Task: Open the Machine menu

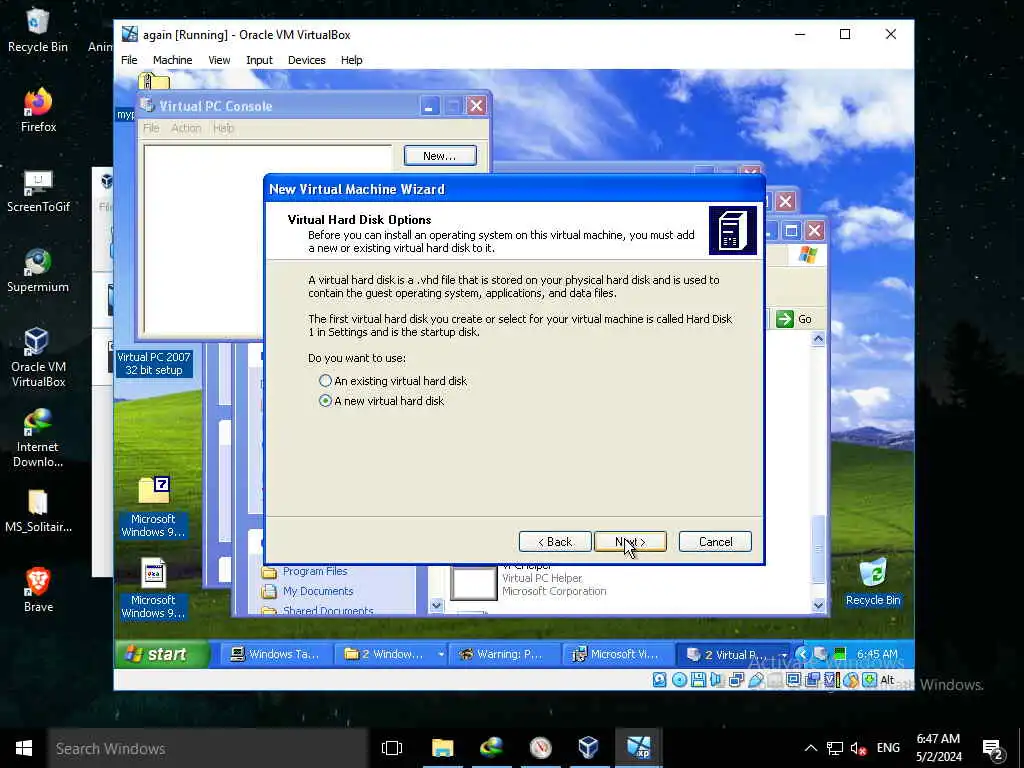Action: 172,60
